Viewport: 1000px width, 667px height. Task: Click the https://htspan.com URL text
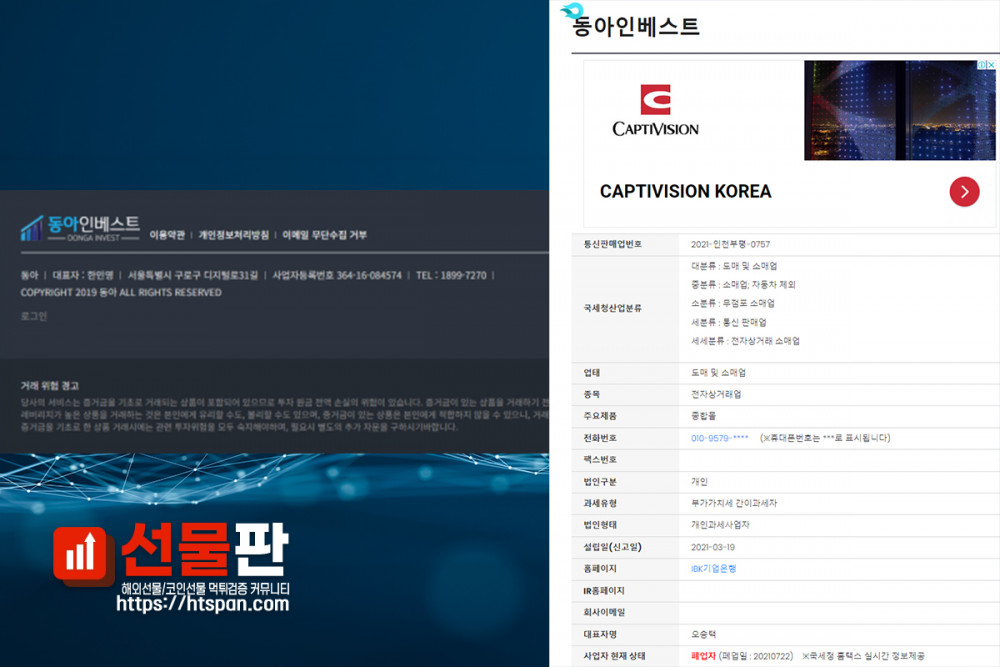tap(202, 604)
